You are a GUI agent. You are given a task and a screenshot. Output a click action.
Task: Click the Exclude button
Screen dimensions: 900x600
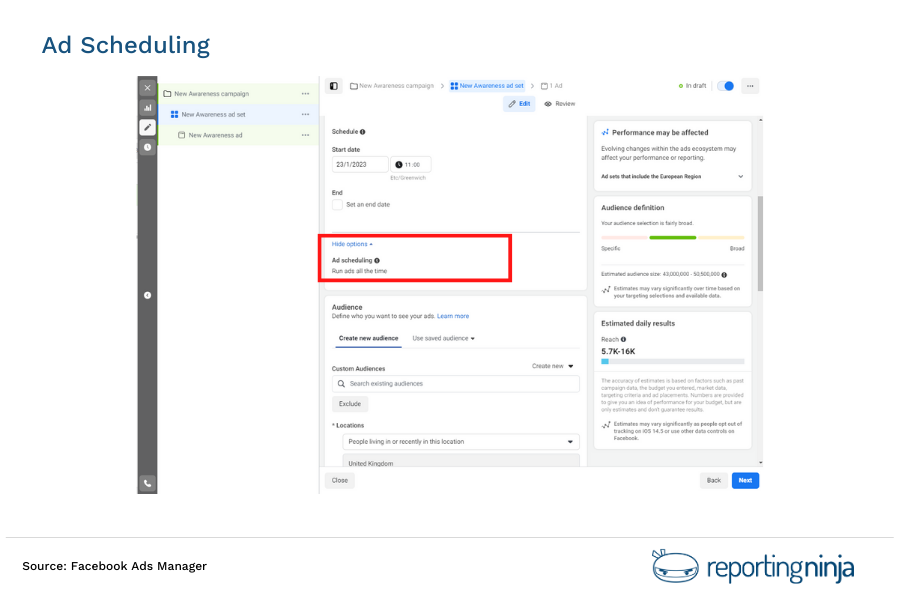(x=350, y=404)
